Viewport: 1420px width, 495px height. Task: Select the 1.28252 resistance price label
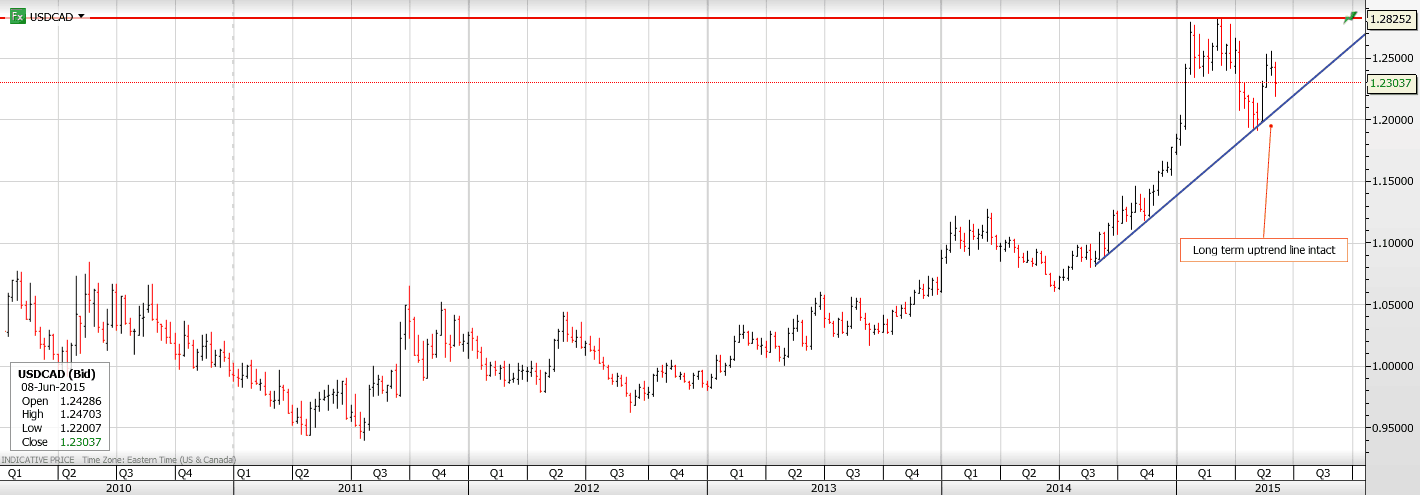click(x=1390, y=19)
